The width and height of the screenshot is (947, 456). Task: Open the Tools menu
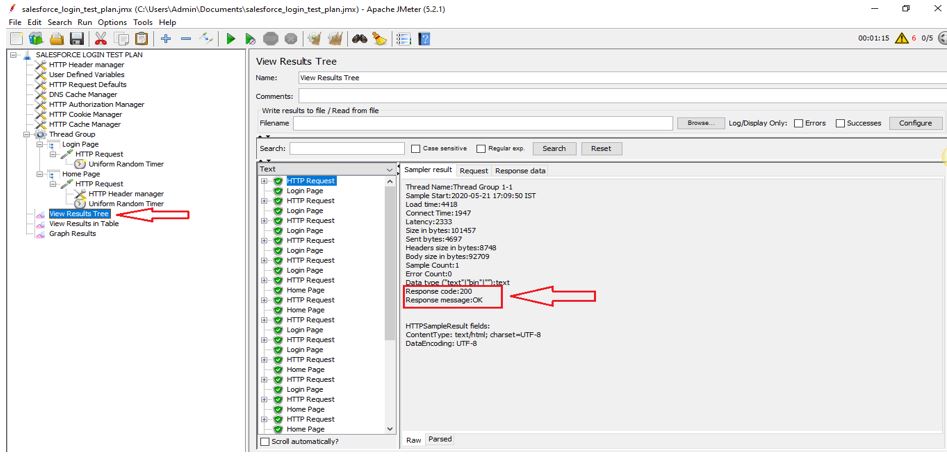143,22
